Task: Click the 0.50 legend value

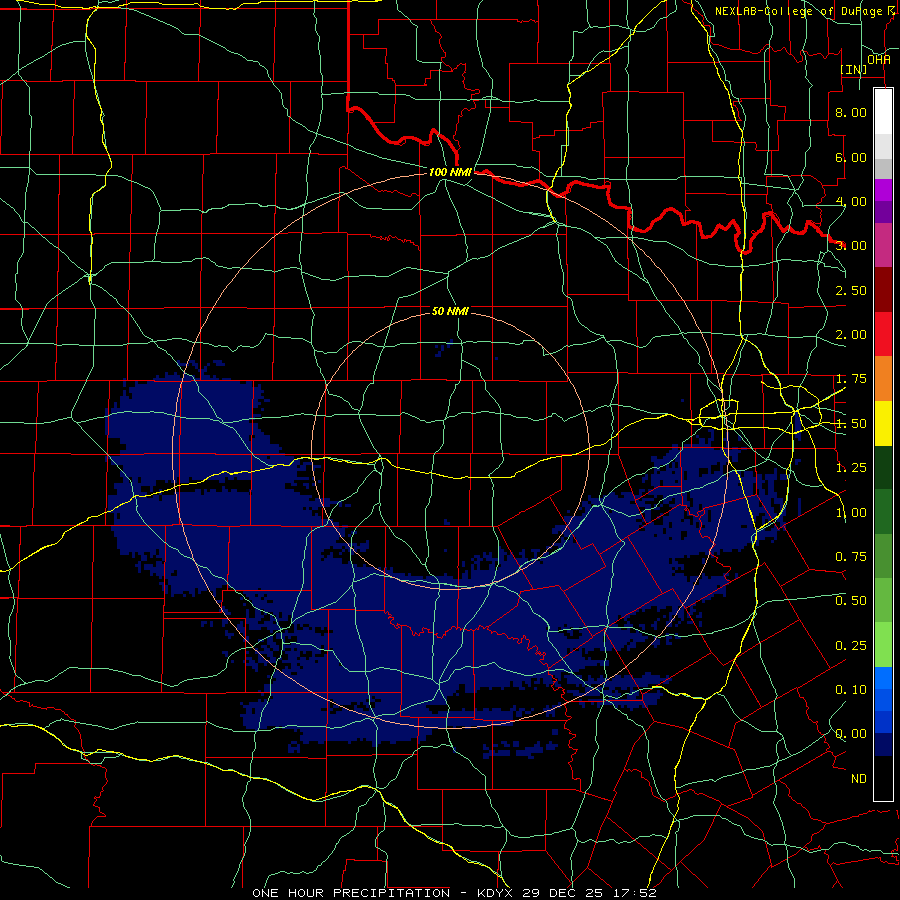Action: 851,601
